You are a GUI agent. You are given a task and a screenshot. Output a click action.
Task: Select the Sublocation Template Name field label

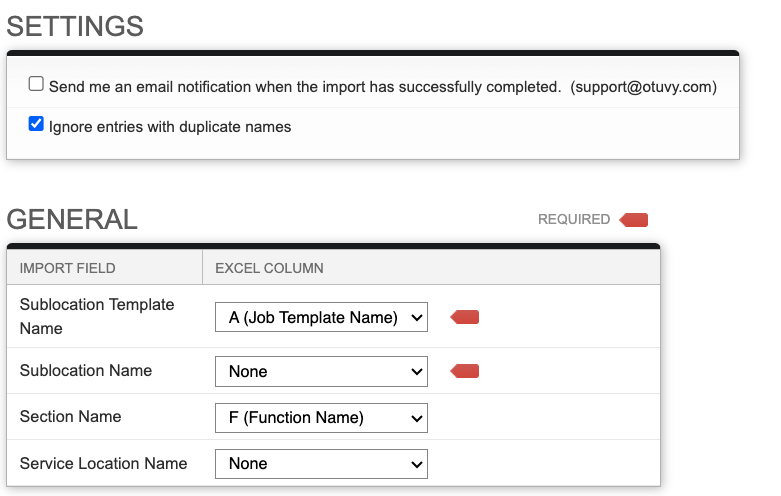click(x=97, y=316)
